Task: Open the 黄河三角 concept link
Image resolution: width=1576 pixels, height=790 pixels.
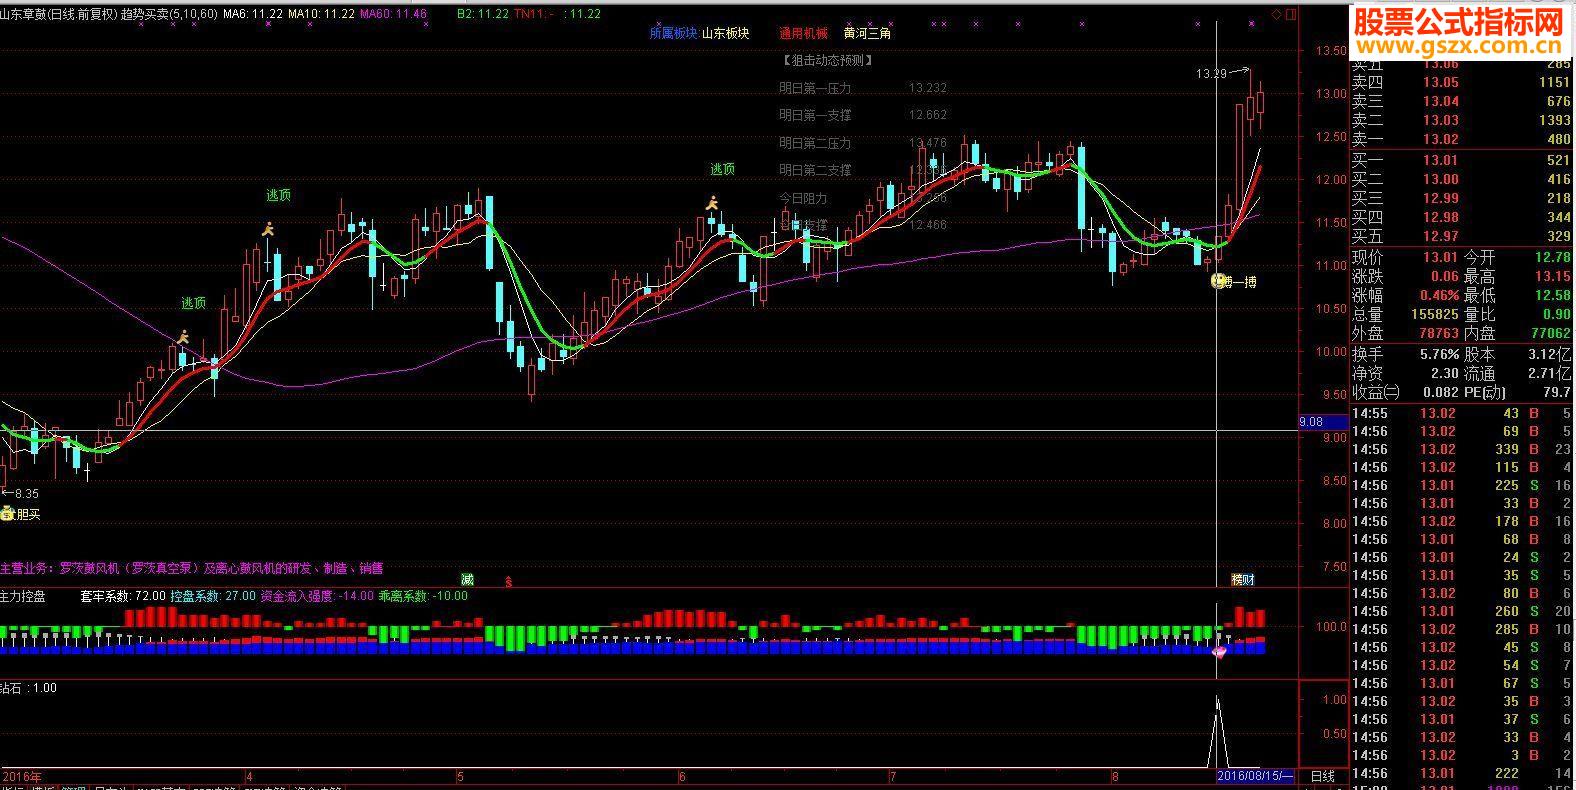Action: pyautogui.click(x=867, y=33)
